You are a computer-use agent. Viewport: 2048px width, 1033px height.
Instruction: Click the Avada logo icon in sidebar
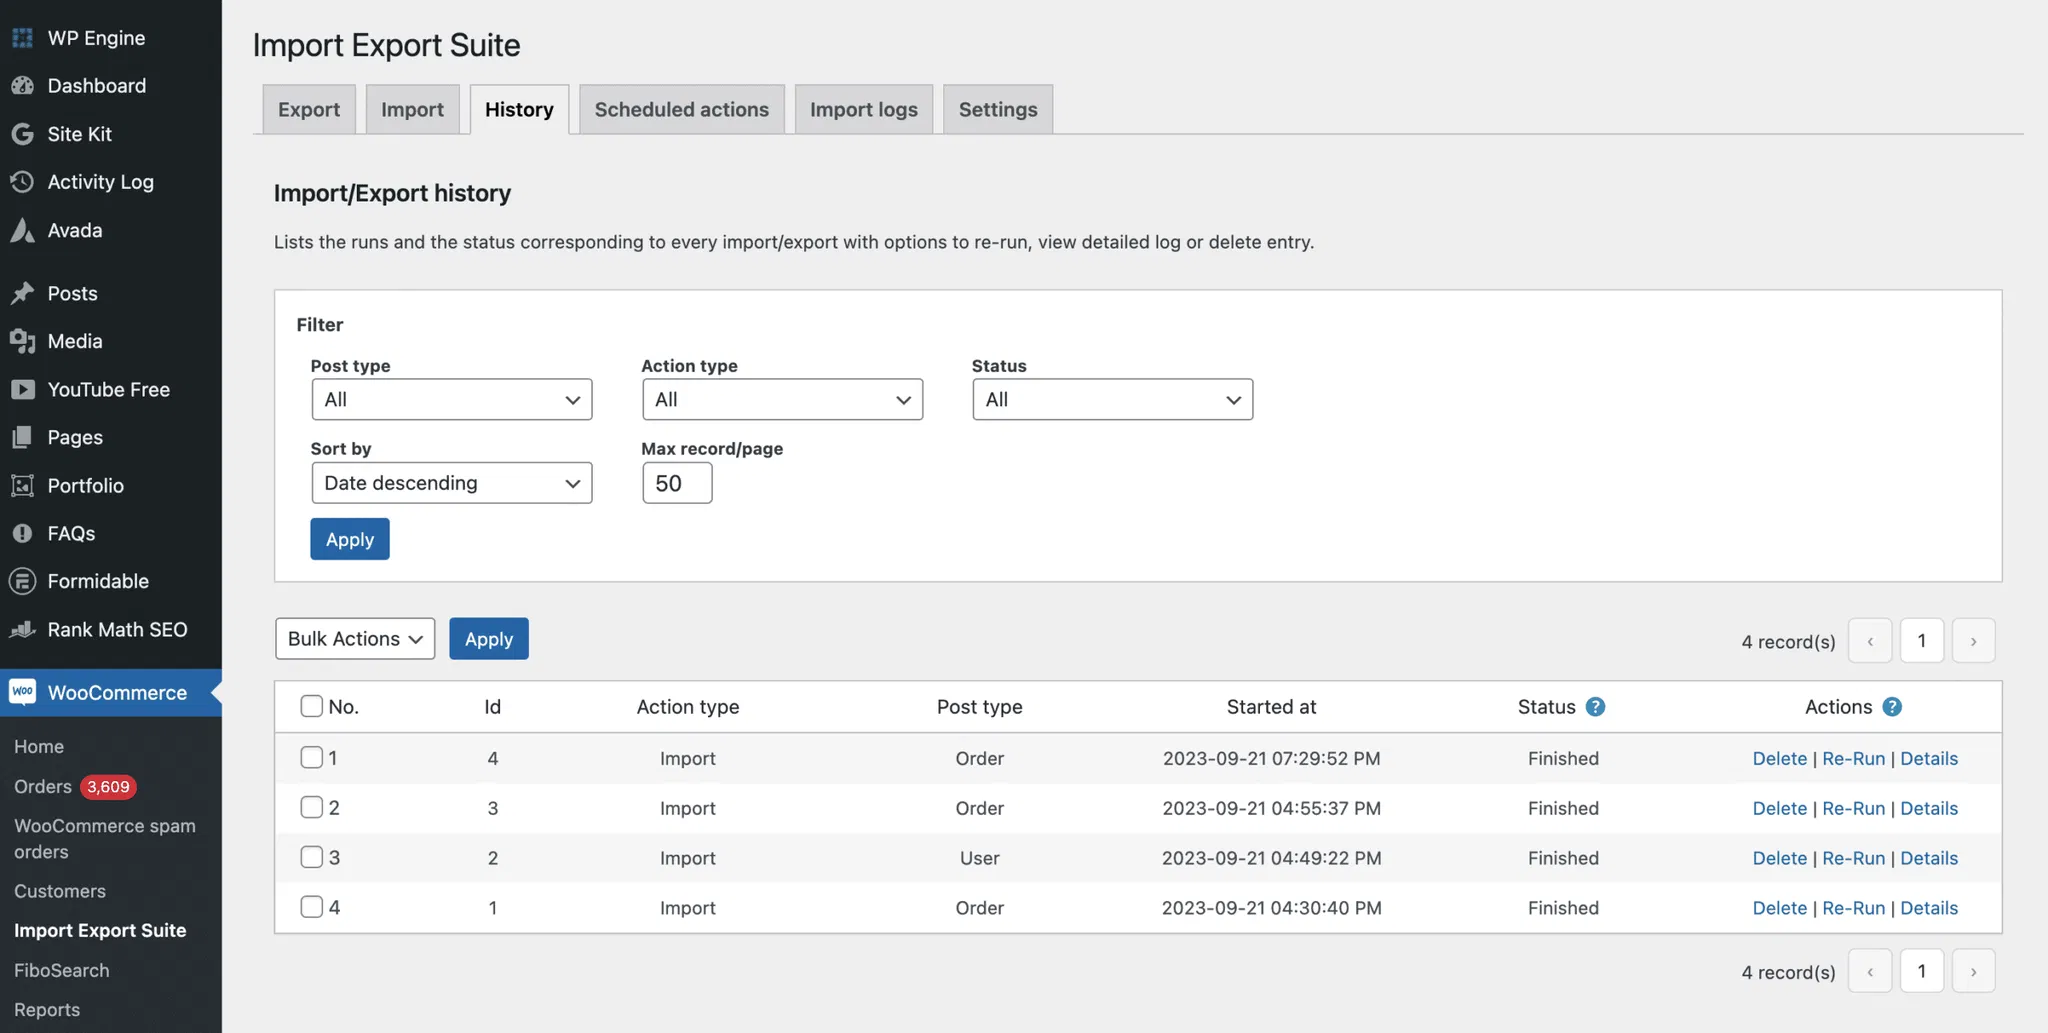(22, 230)
